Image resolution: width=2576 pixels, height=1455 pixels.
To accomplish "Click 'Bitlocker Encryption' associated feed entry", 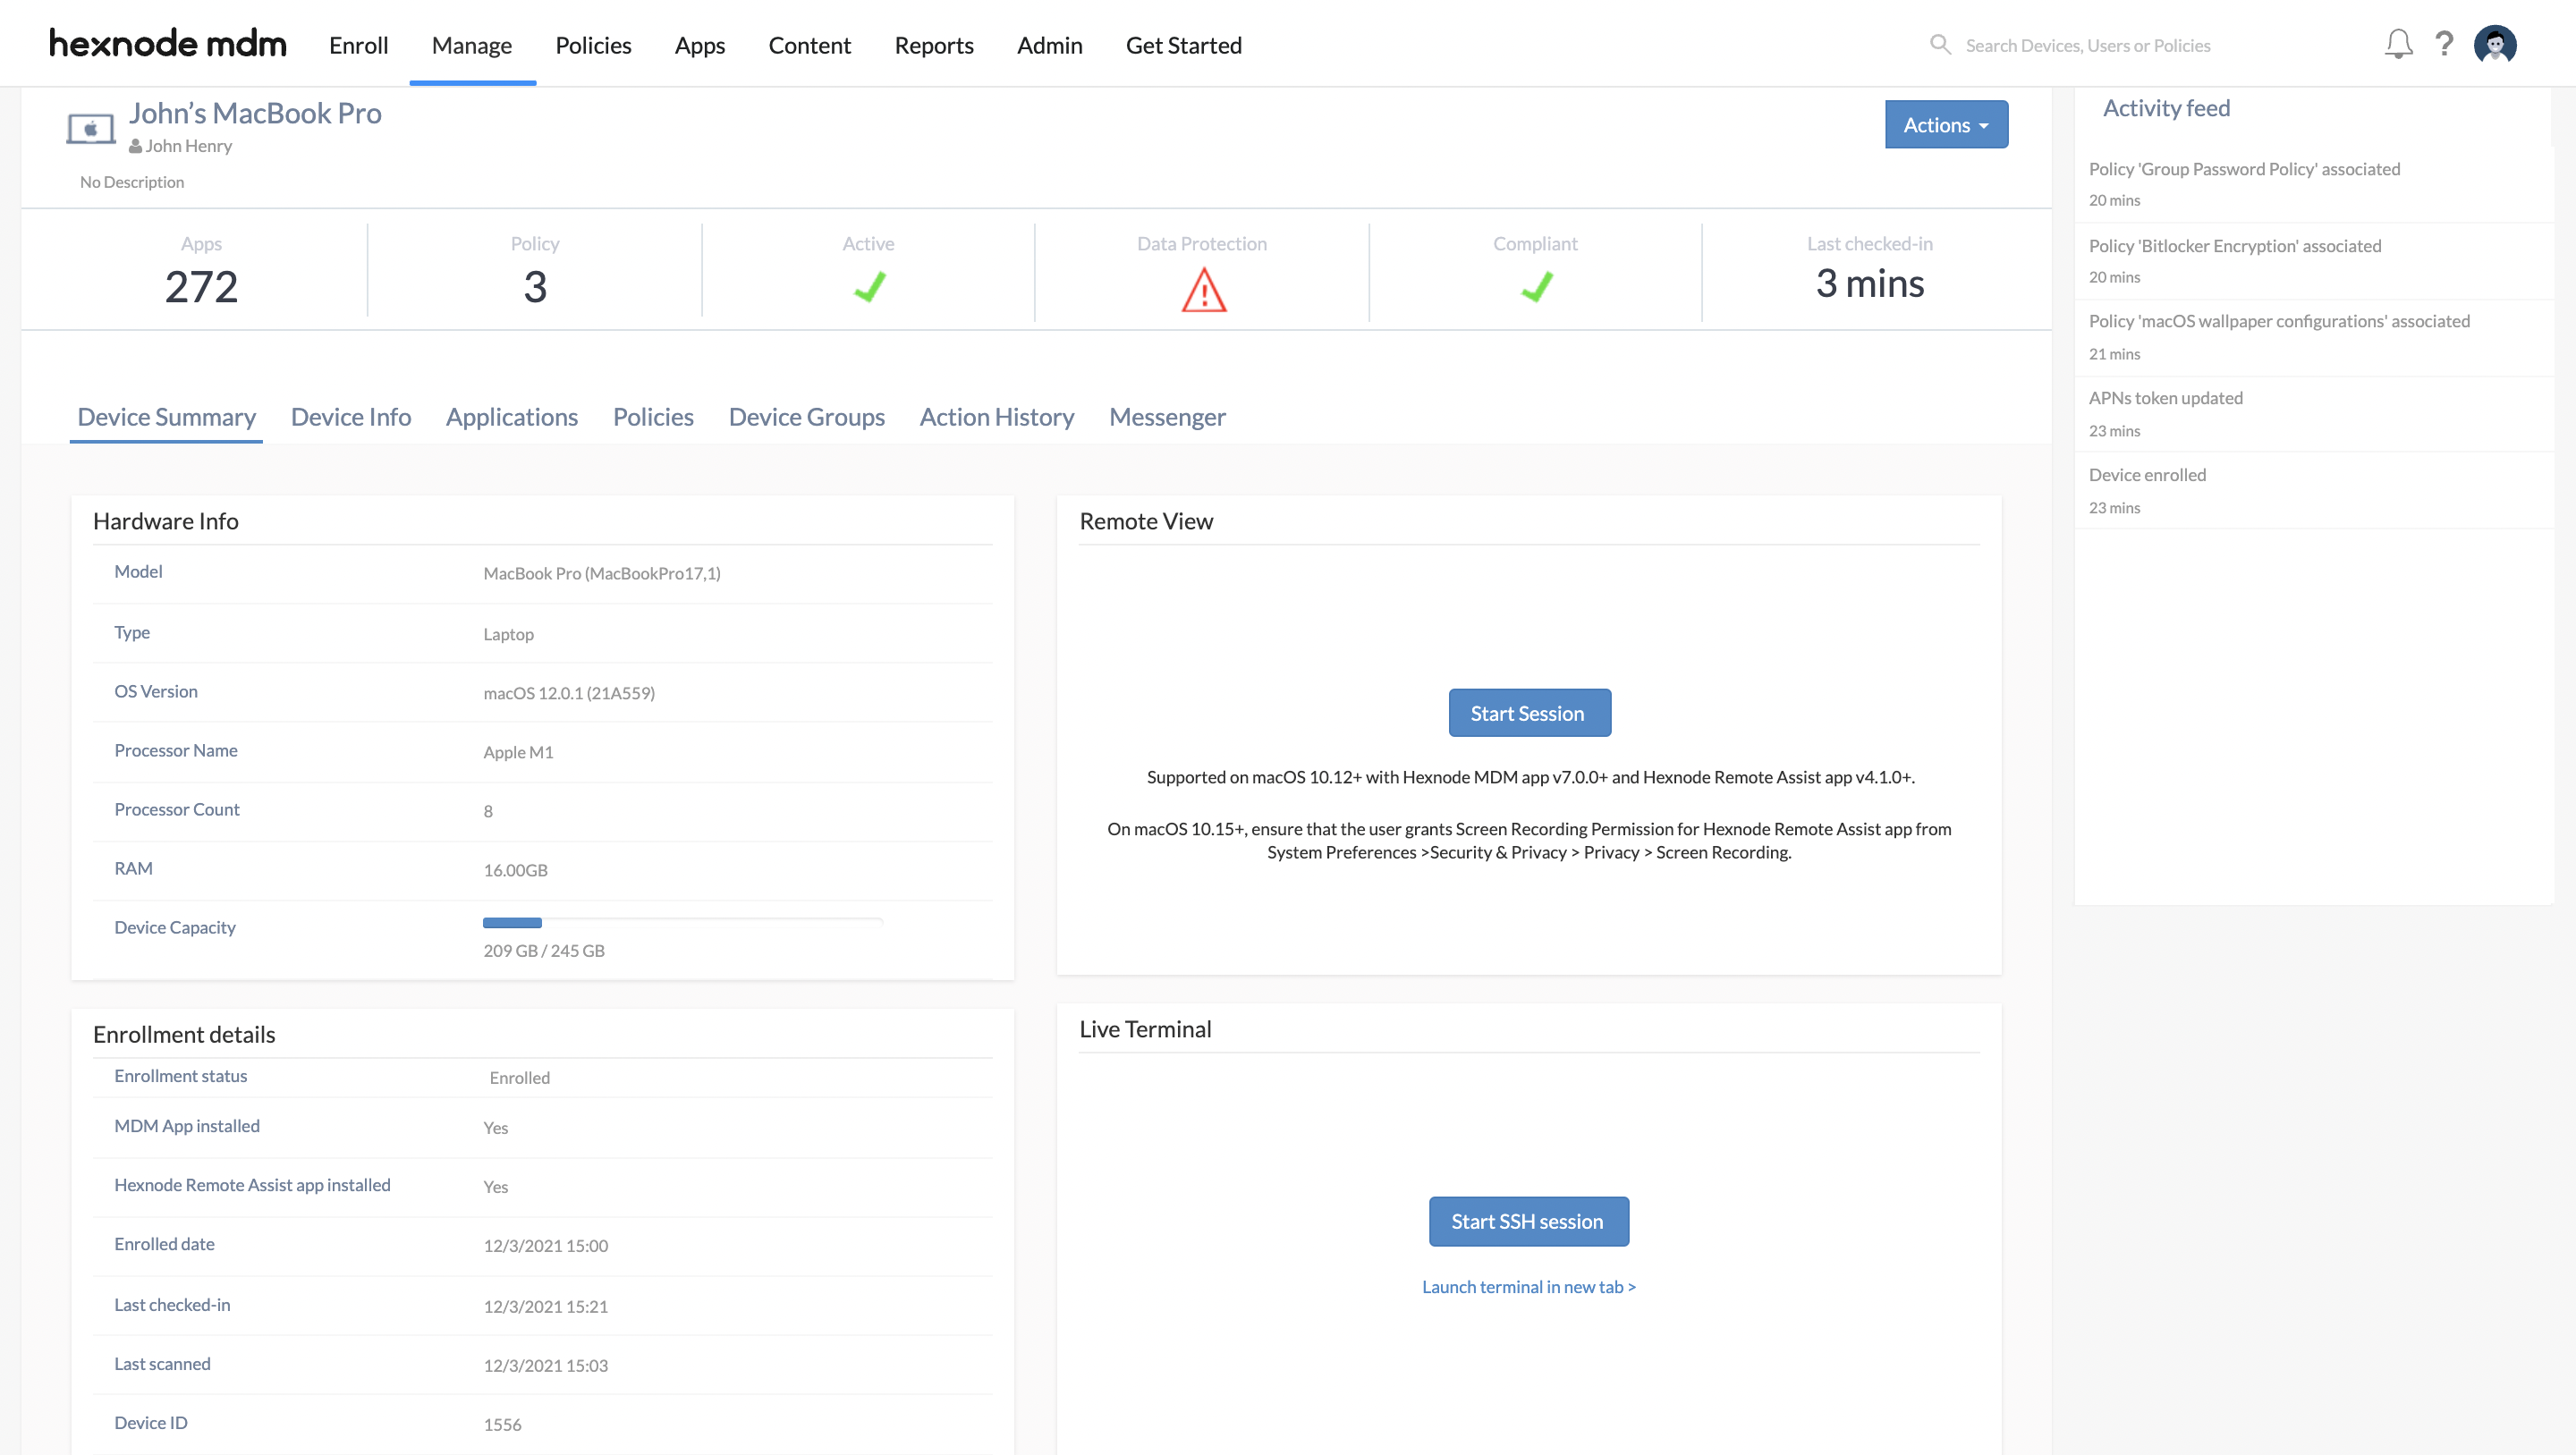I will 2235,246.
